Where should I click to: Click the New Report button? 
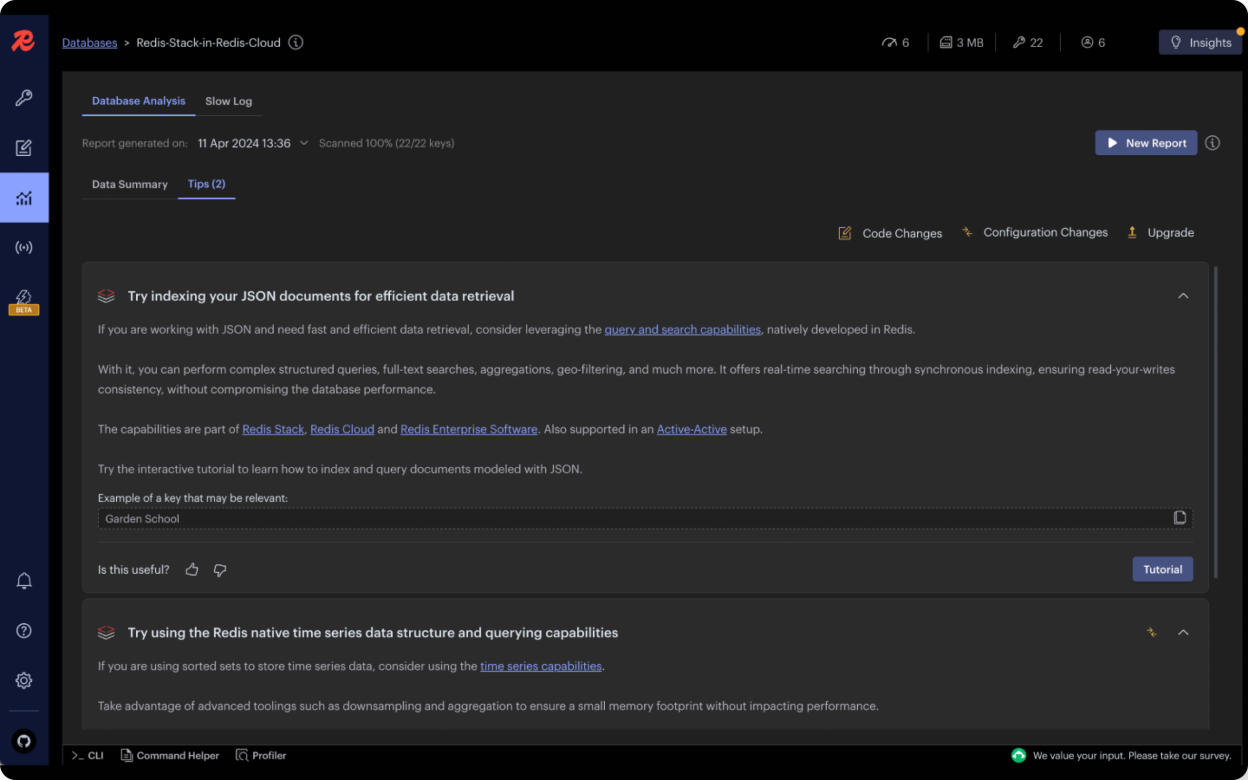(1146, 143)
